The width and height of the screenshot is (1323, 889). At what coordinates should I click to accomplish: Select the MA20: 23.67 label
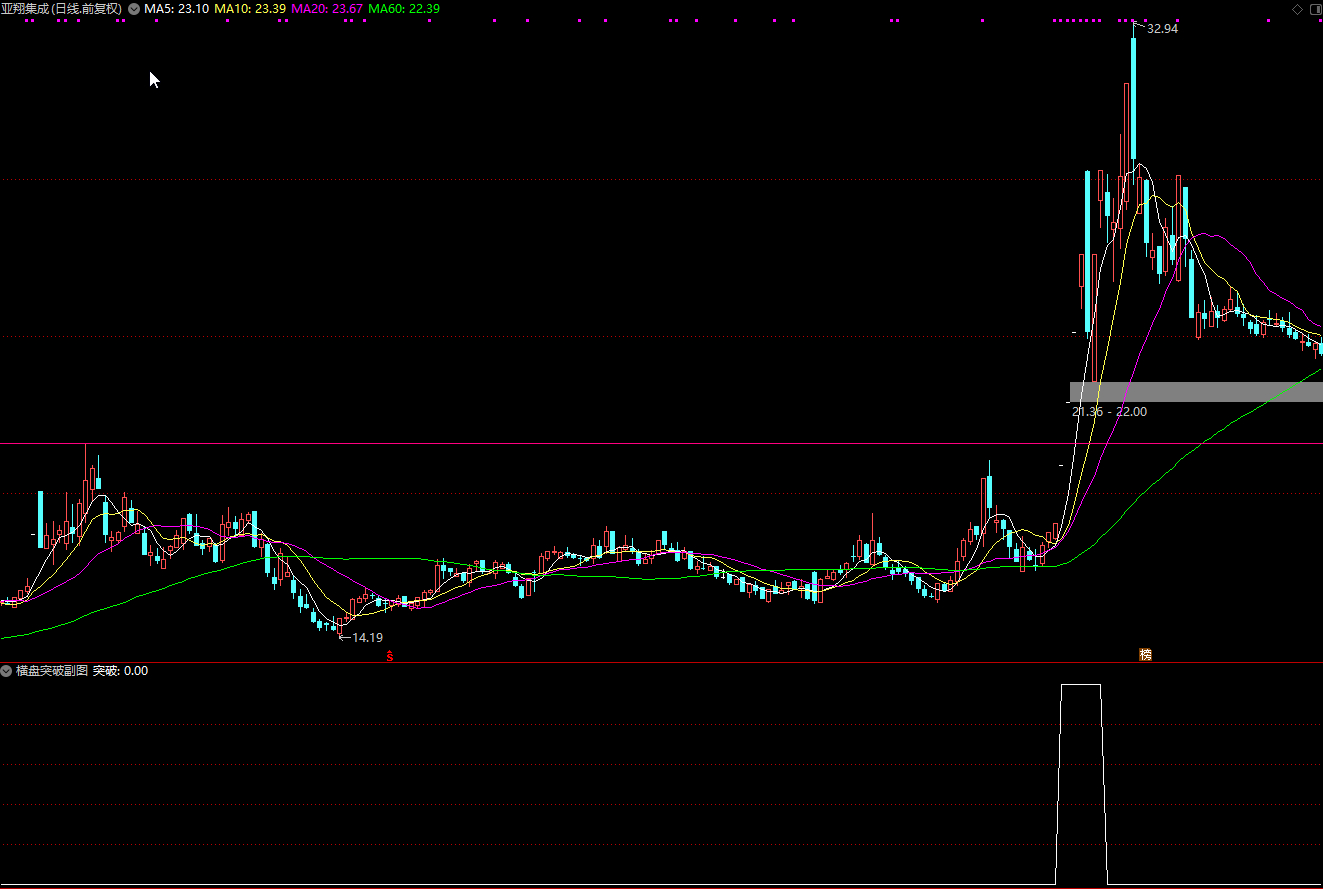click(x=327, y=8)
